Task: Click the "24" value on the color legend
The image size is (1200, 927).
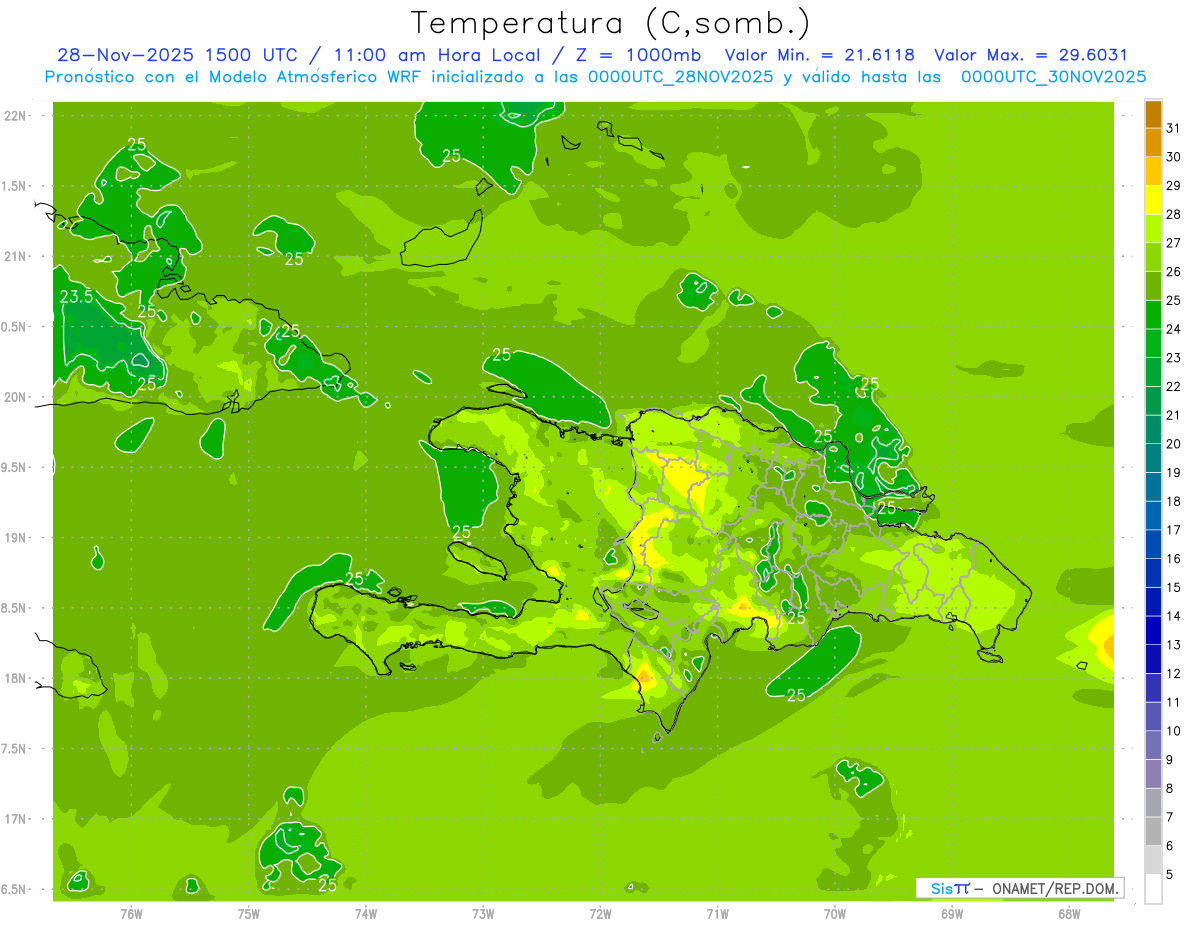Action: click(x=1174, y=329)
